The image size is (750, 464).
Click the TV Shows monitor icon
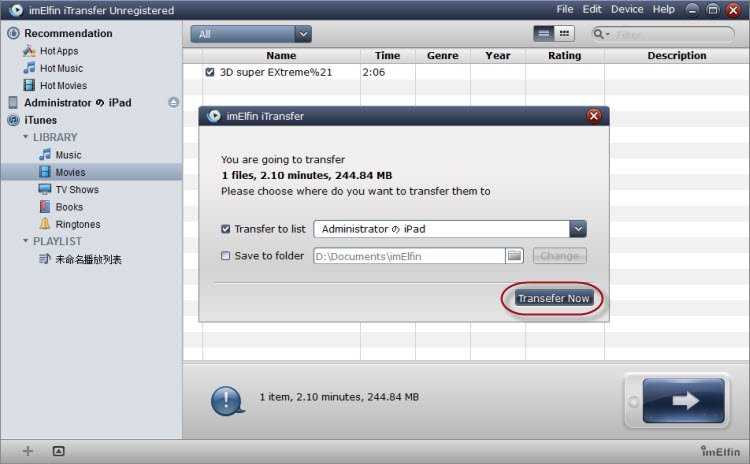point(44,189)
